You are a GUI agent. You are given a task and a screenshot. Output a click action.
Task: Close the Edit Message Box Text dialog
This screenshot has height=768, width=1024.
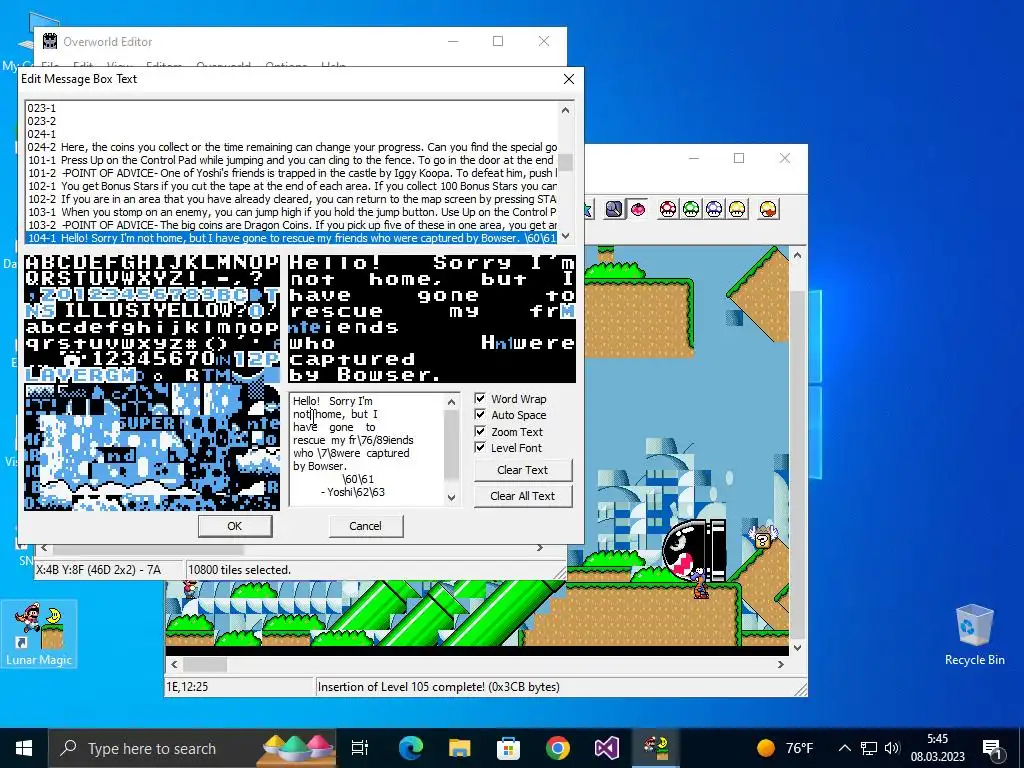click(x=569, y=79)
